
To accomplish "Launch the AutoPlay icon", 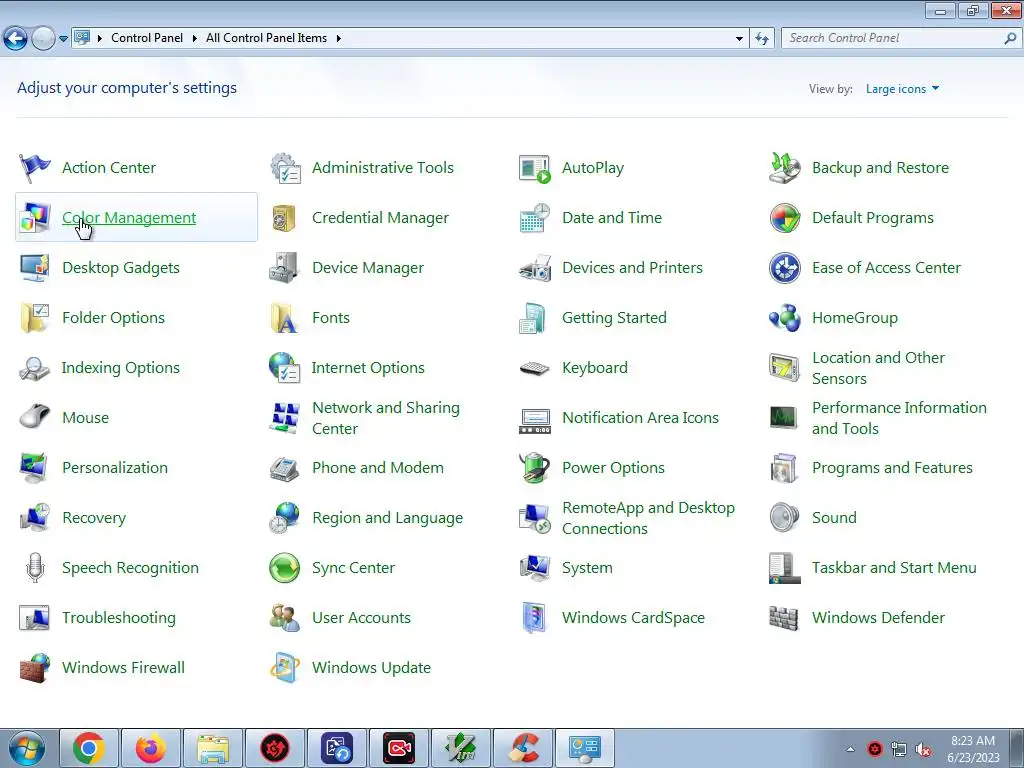I will point(535,168).
